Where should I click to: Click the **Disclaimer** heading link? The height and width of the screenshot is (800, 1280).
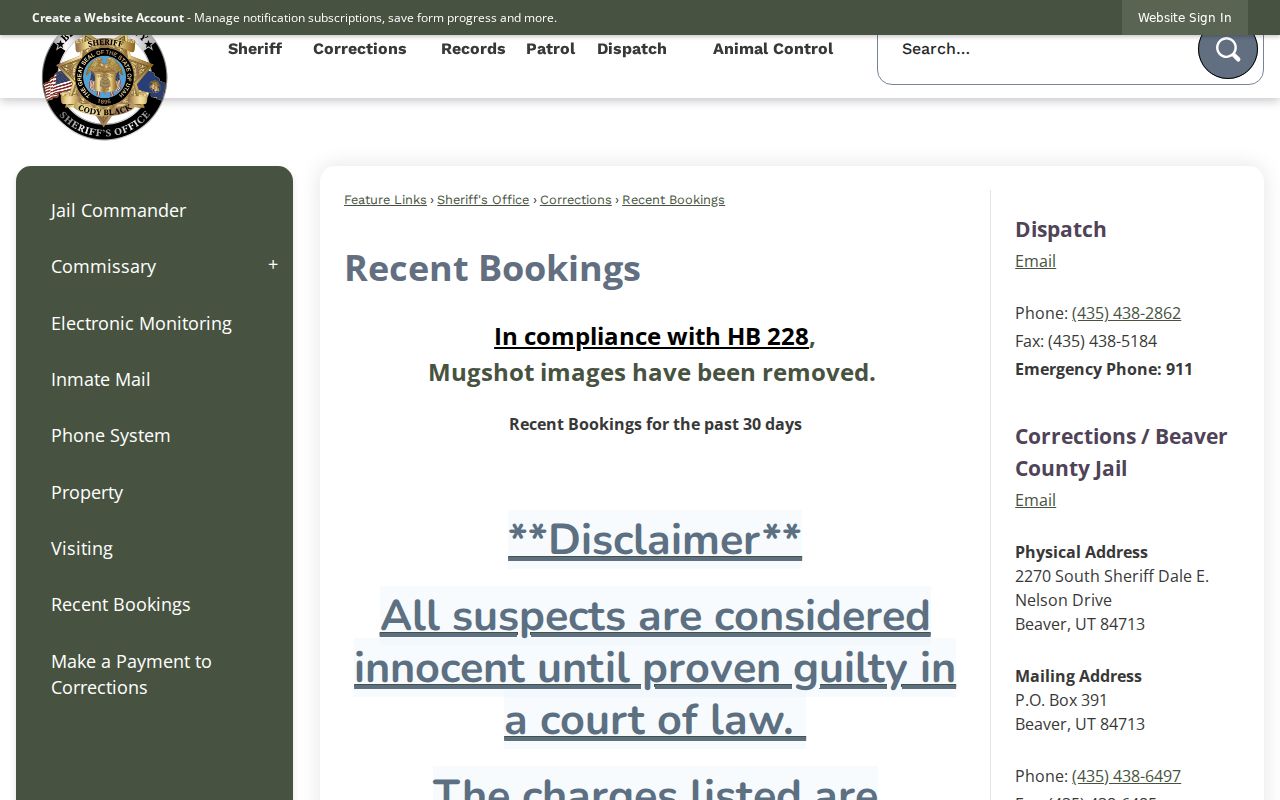tap(655, 539)
